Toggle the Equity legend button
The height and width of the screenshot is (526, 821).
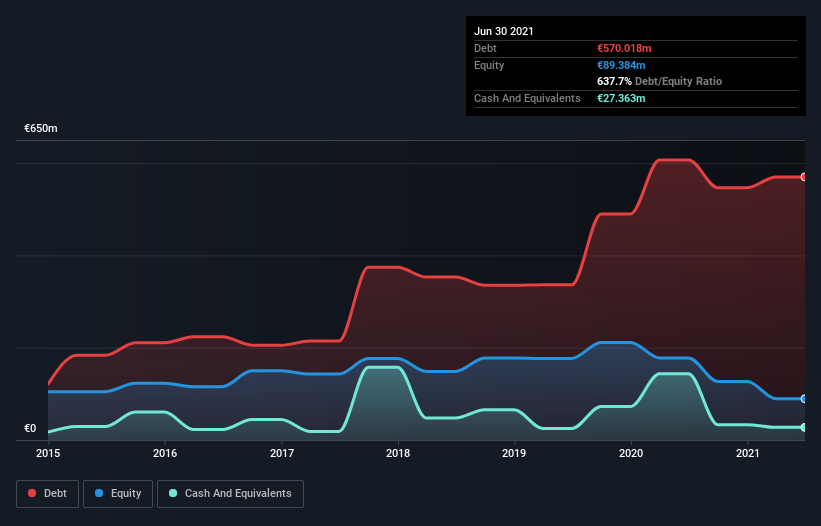tap(118, 494)
